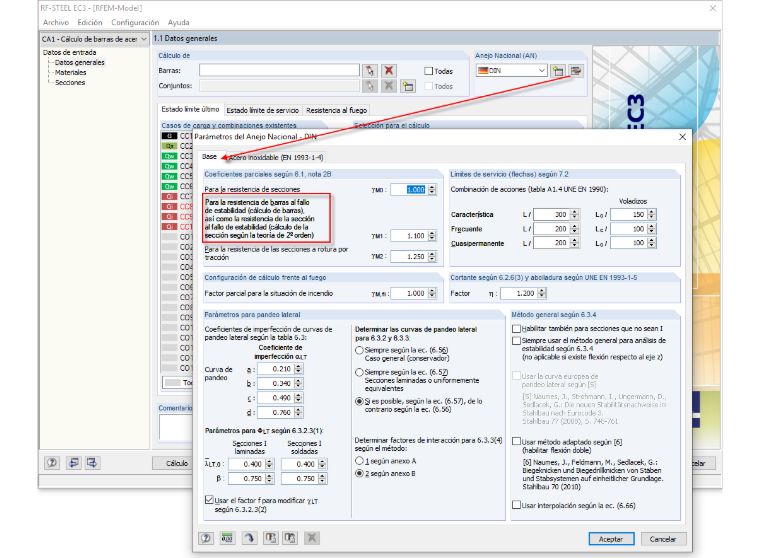Screen dimensions: 760x558
Task: Click the soldadas β 0.750 field
Action: point(300,479)
